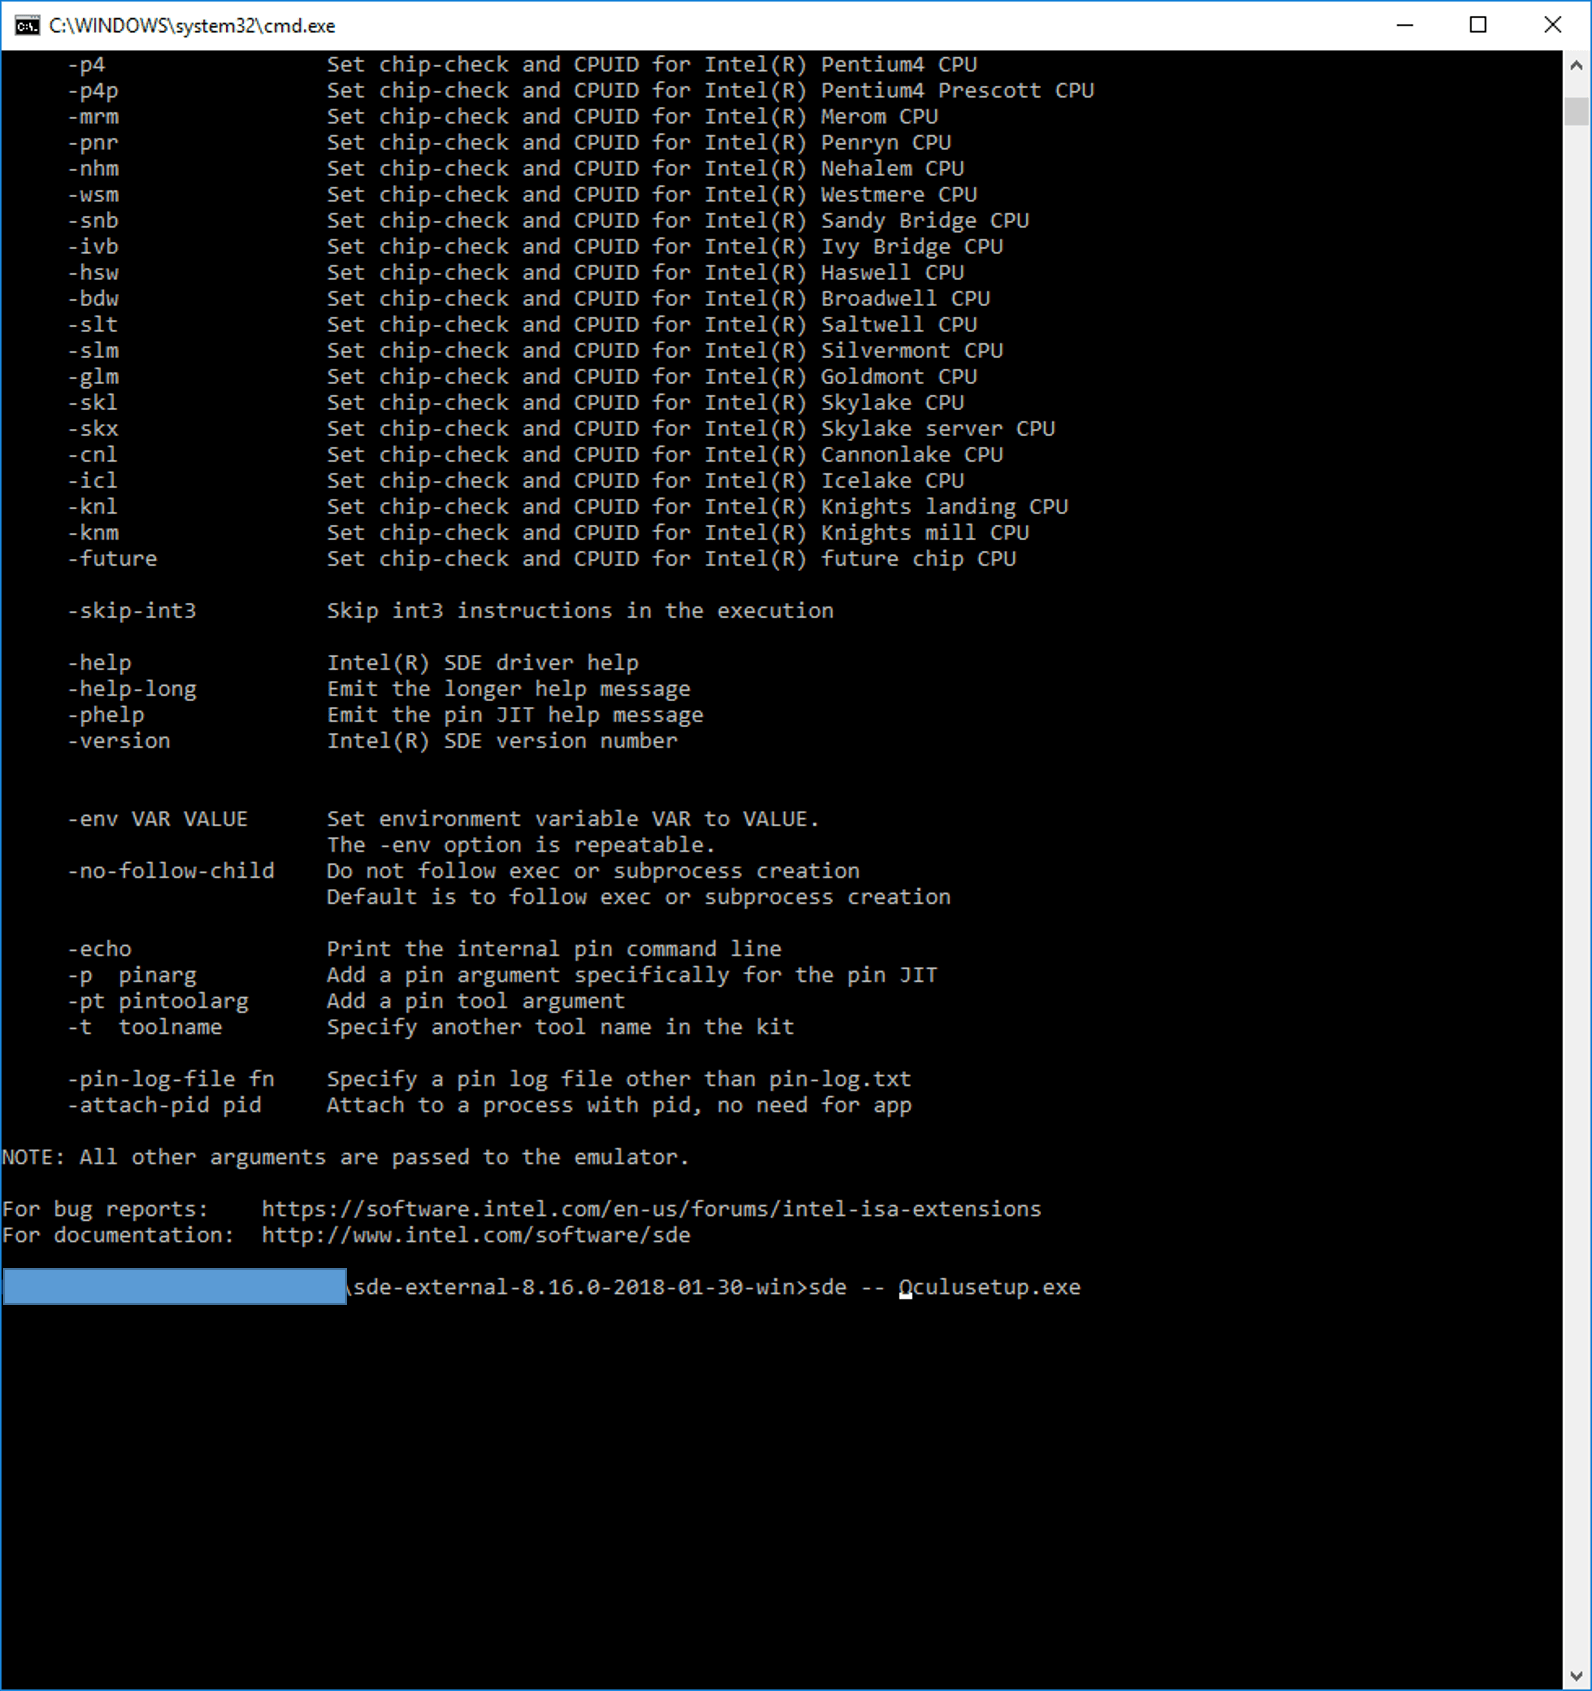Image resolution: width=1592 pixels, height=1691 pixels.
Task: Click the -future option text
Action: click(112, 559)
